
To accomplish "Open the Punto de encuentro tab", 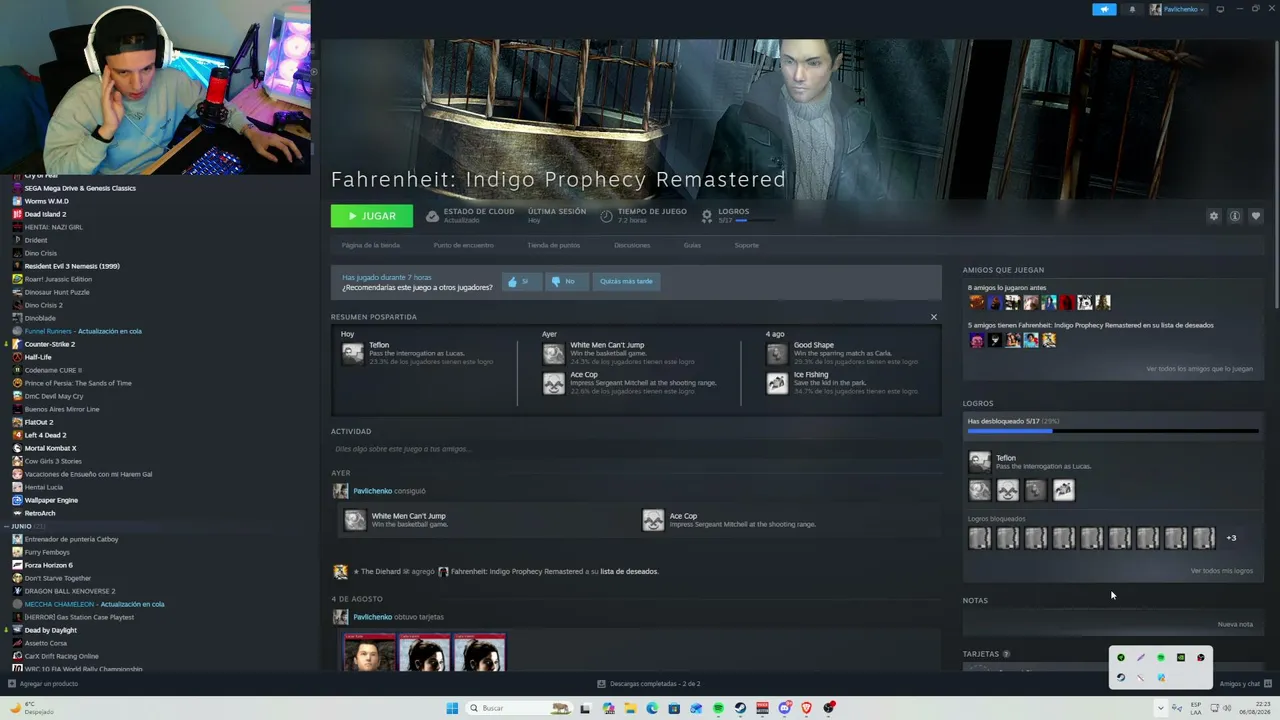I will pos(464,245).
